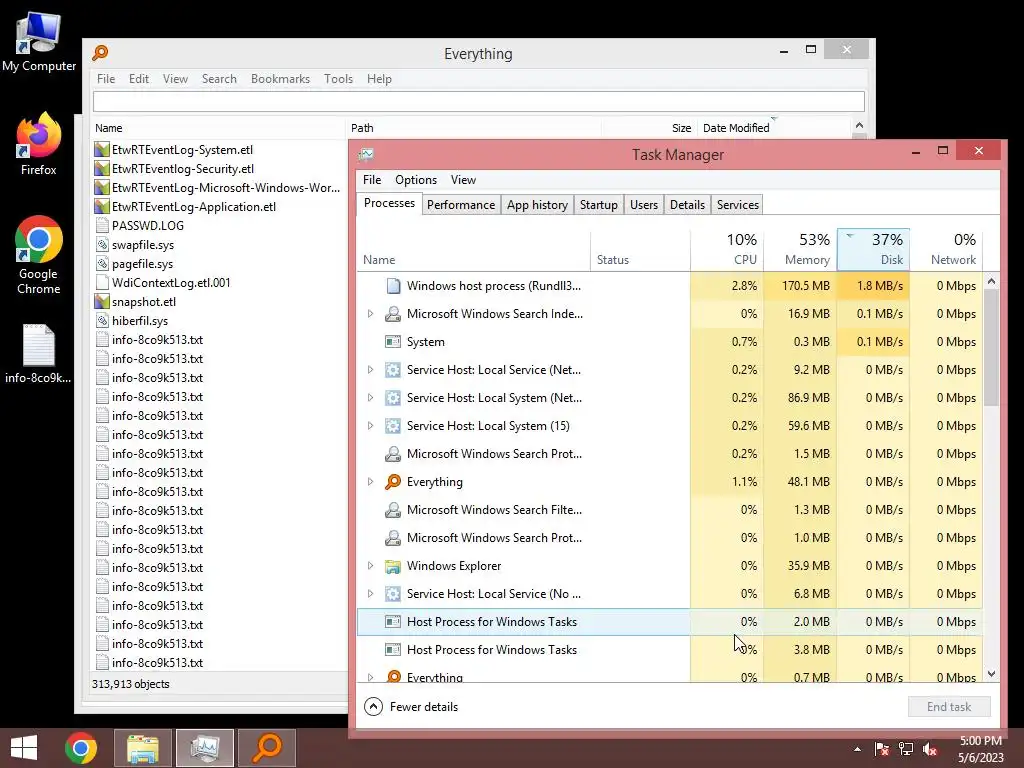Image resolution: width=1024 pixels, height=768 pixels.
Task: Click Everything list scroll up arrow
Action: coord(859,125)
